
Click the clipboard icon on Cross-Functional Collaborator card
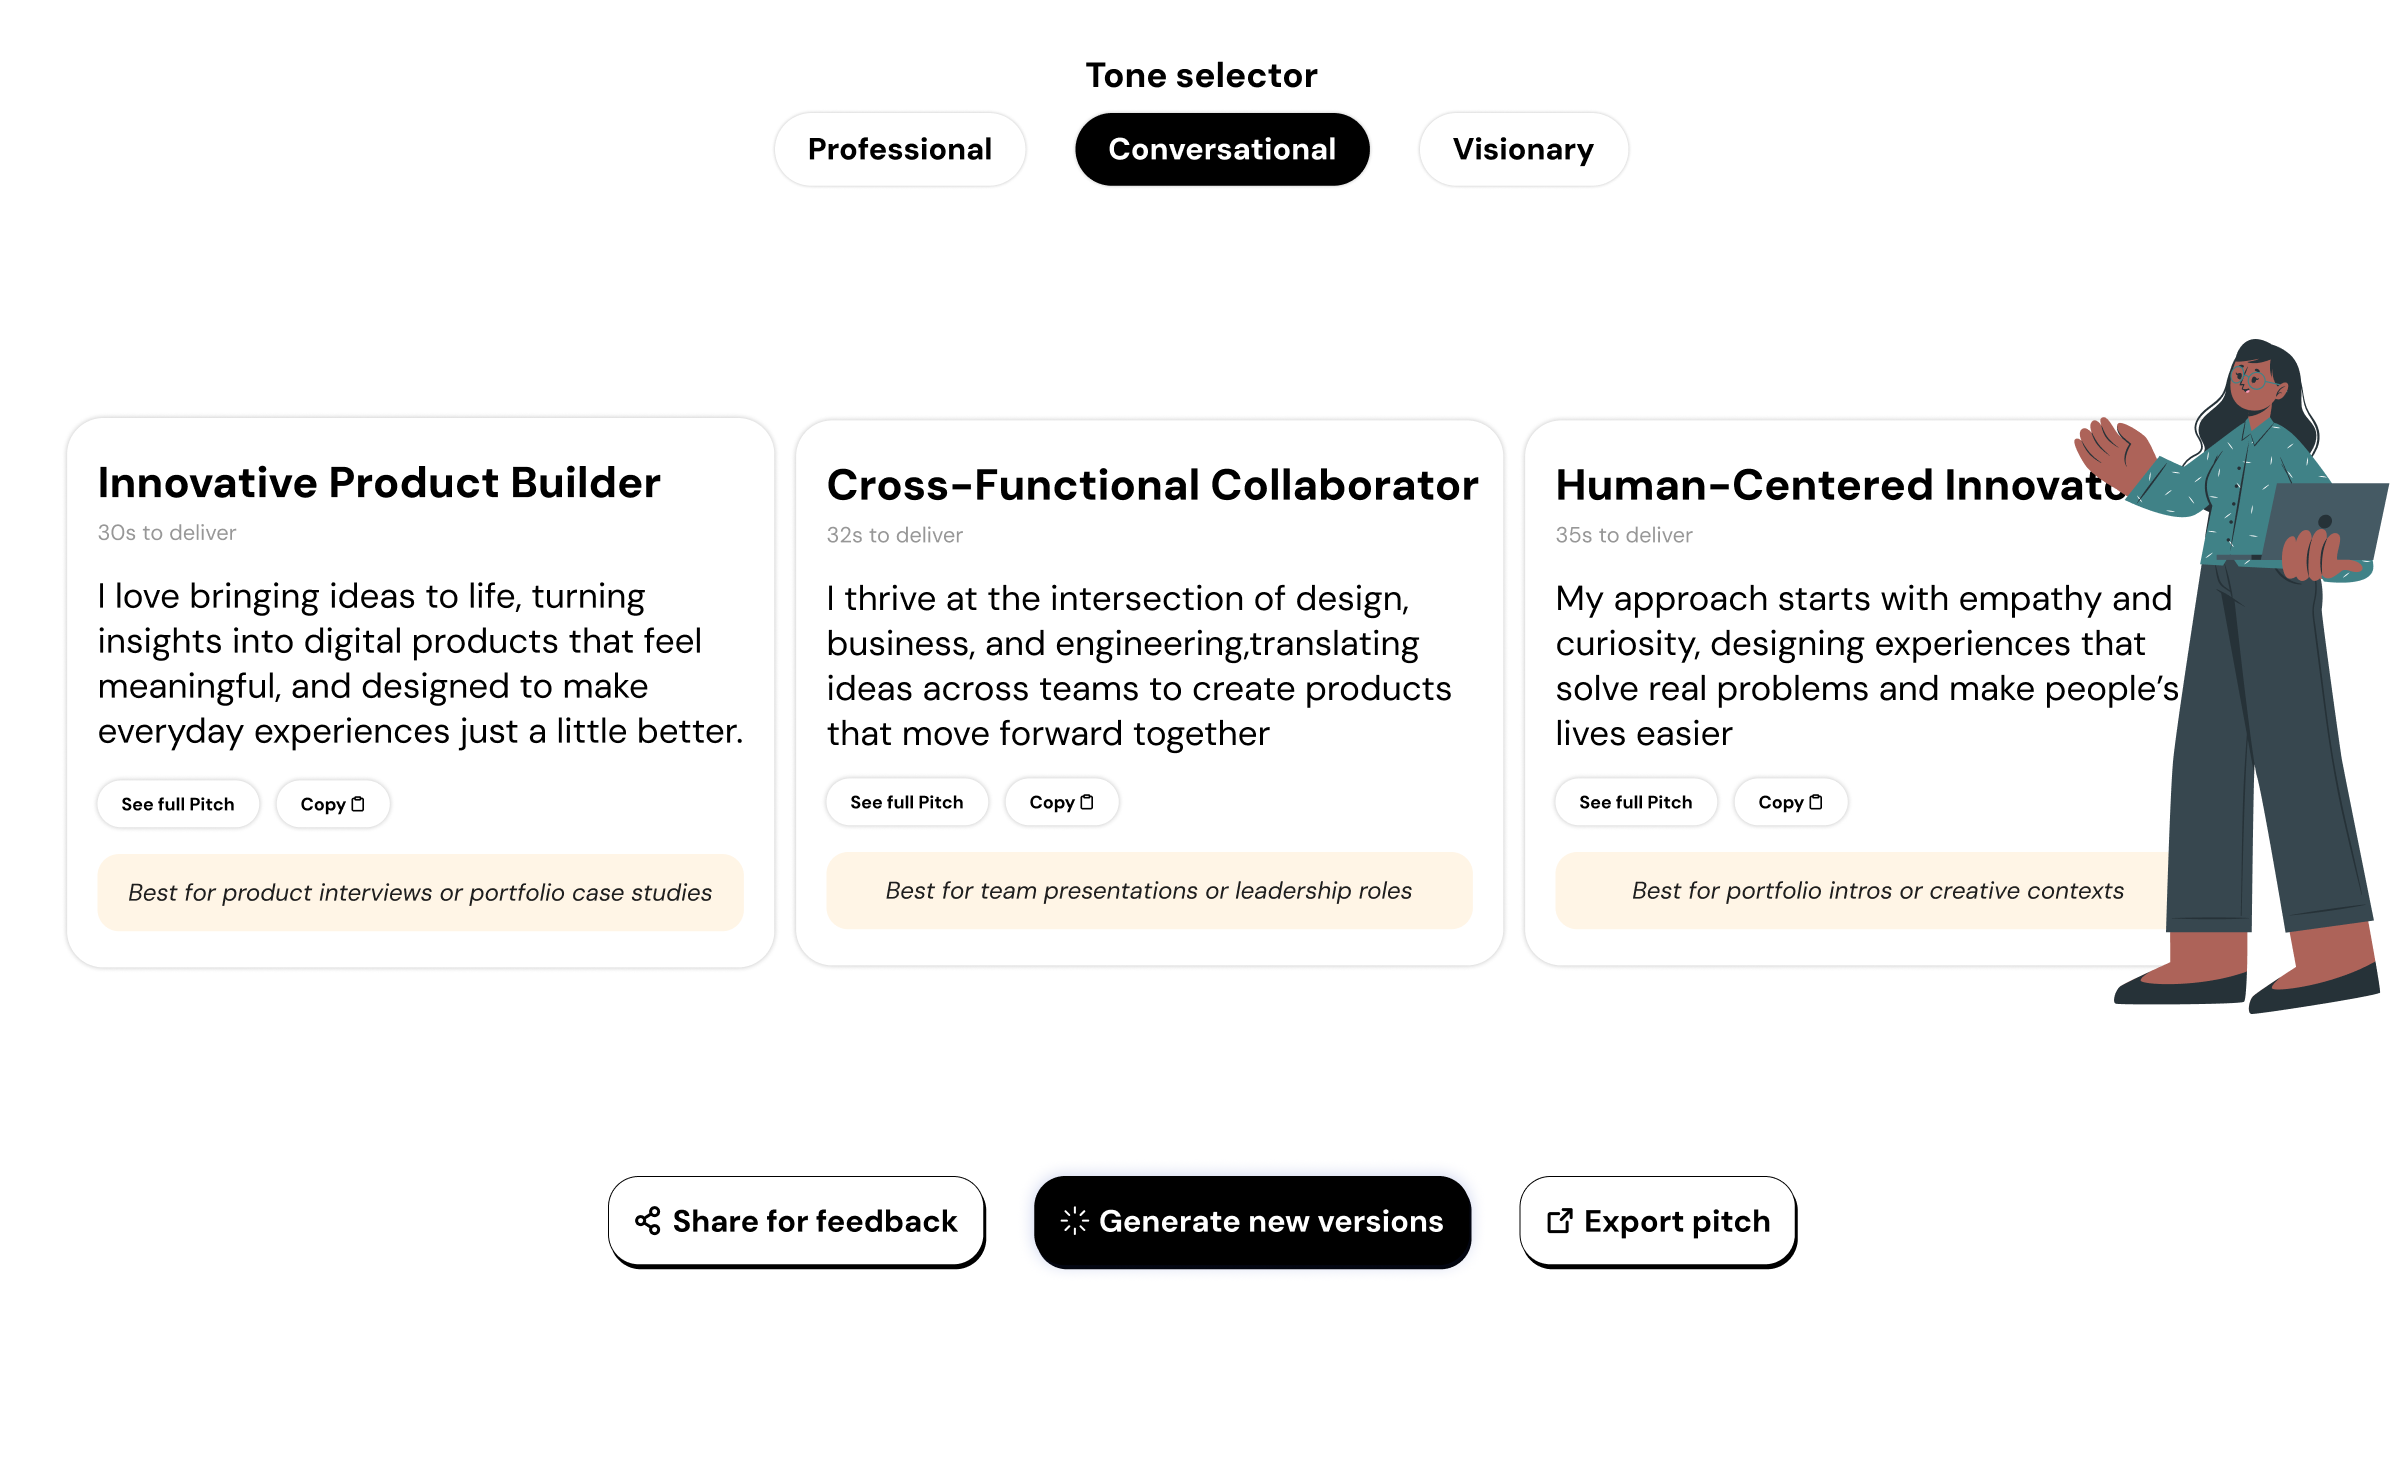[1087, 801]
